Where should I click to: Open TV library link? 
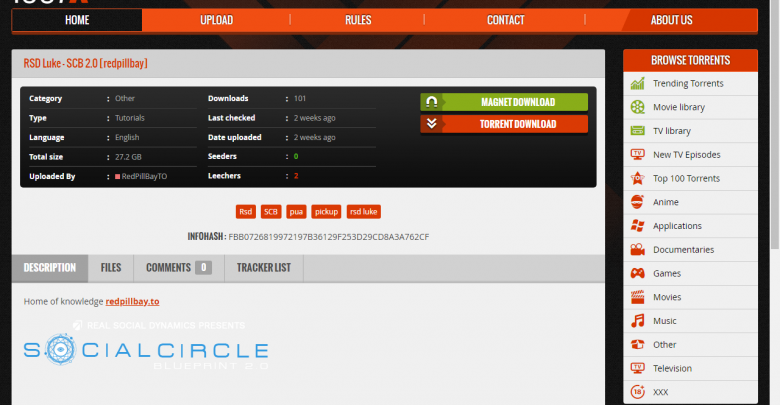tap(672, 131)
